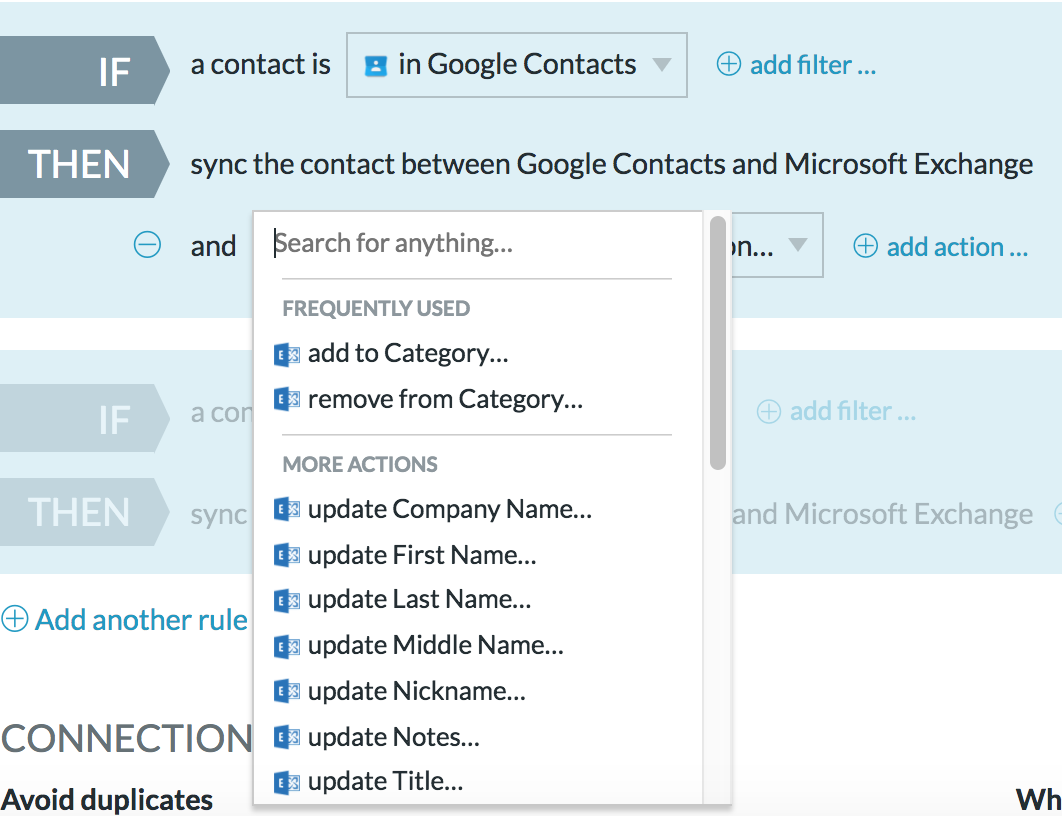Click the first rule's IF label
This screenshot has height=816, width=1062.
pos(84,70)
